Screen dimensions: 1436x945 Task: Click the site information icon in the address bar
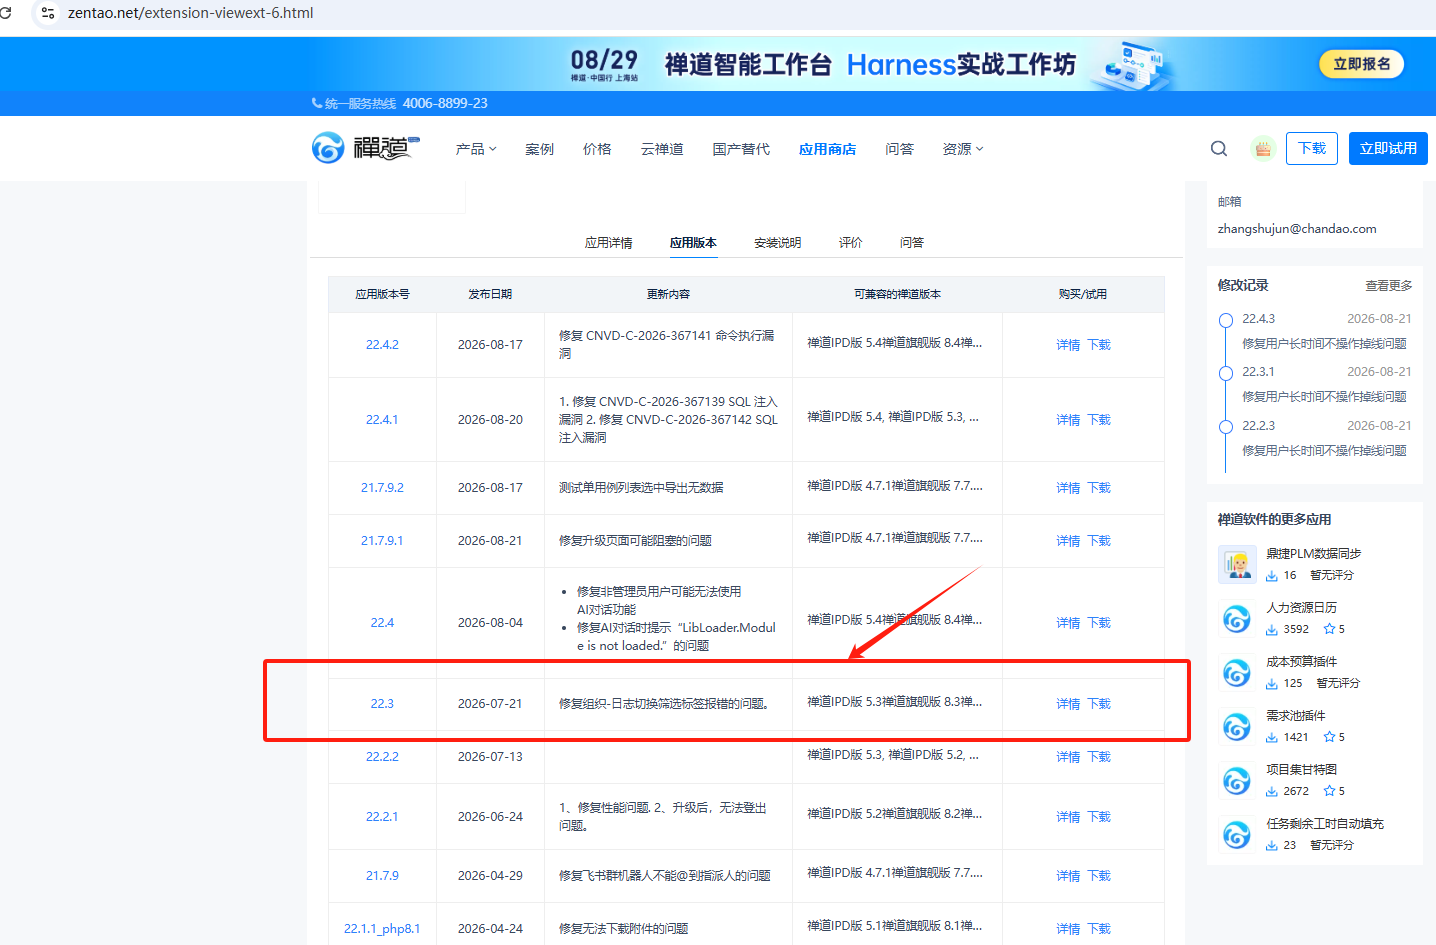pyautogui.click(x=47, y=13)
